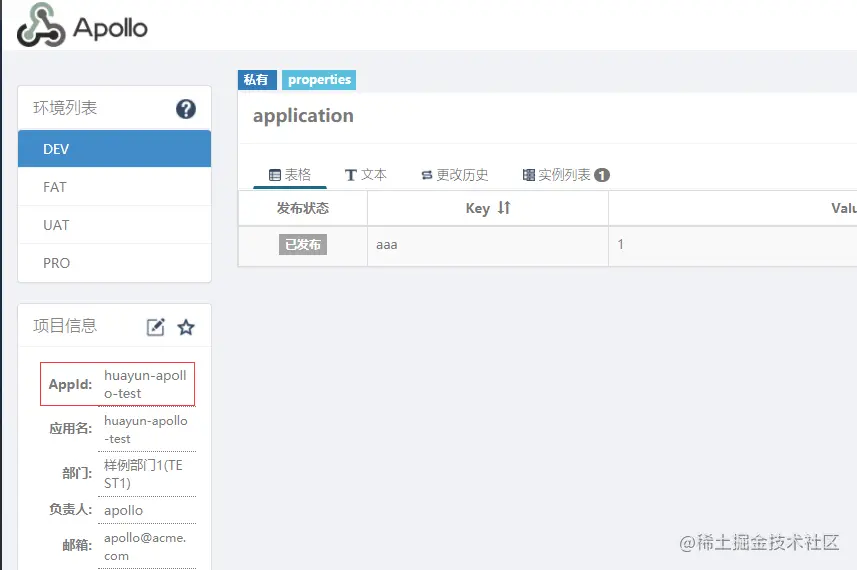857x570 pixels.
Task: Click the application namespace title
Action: click(x=303, y=116)
